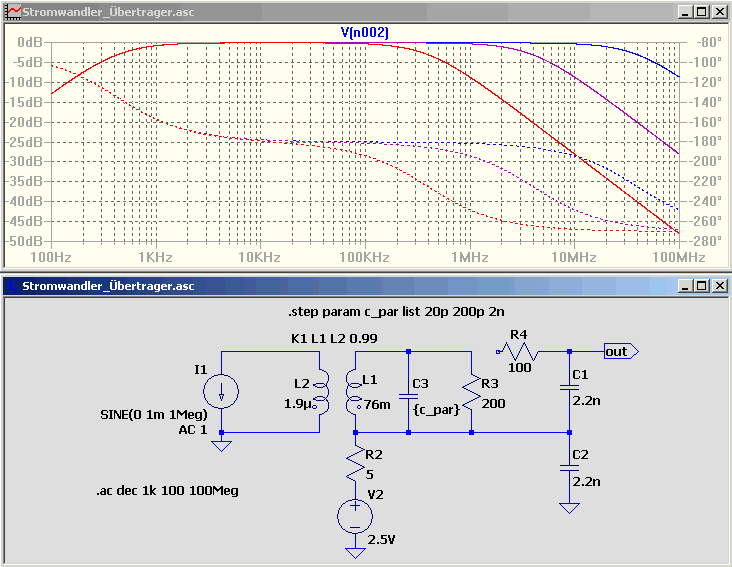Click the -25dB label on magnitude axis
Viewport: 732px width, 567px height.
(23, 142)
